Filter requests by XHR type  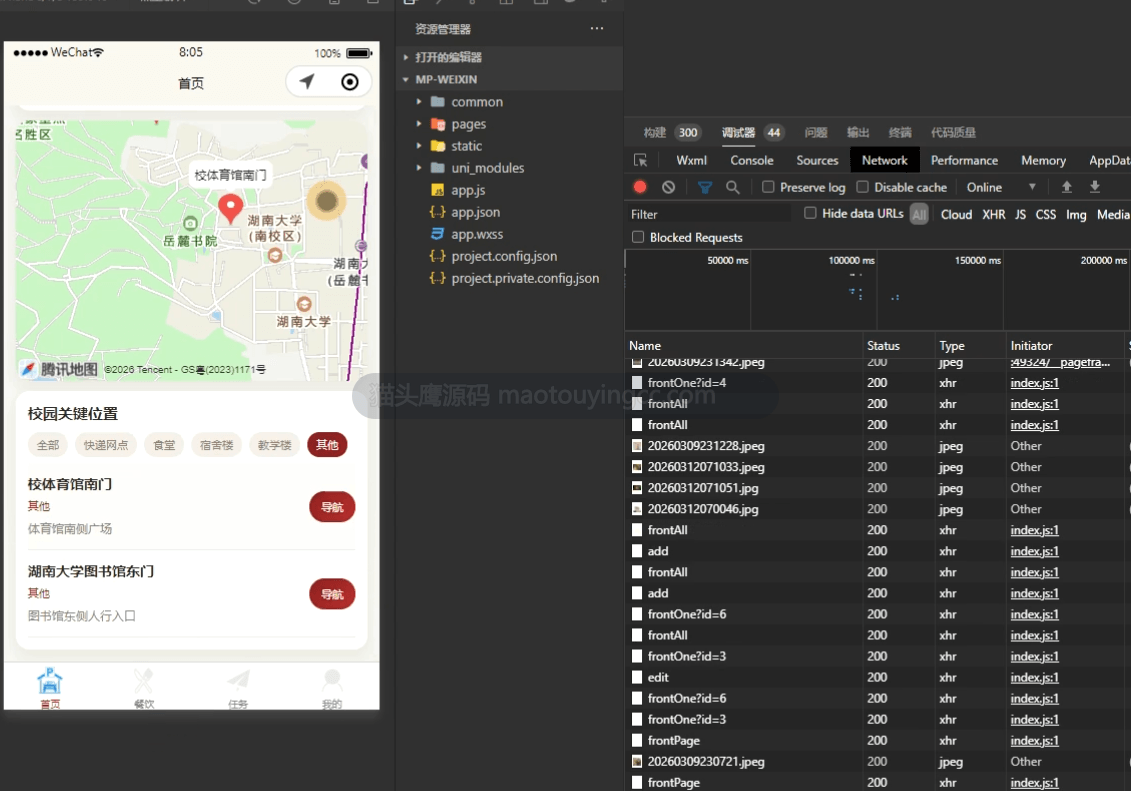[993, 214]
